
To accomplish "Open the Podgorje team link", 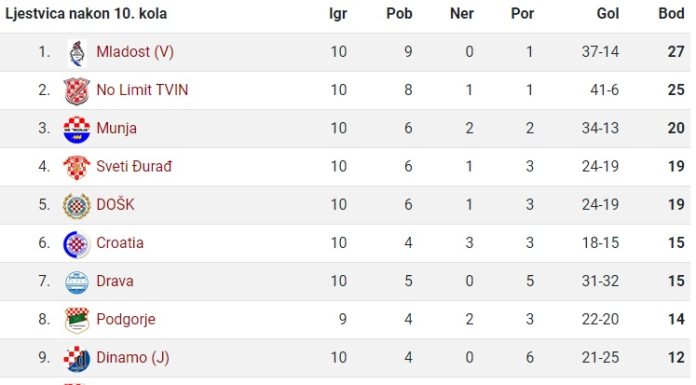I will point(126,319).
